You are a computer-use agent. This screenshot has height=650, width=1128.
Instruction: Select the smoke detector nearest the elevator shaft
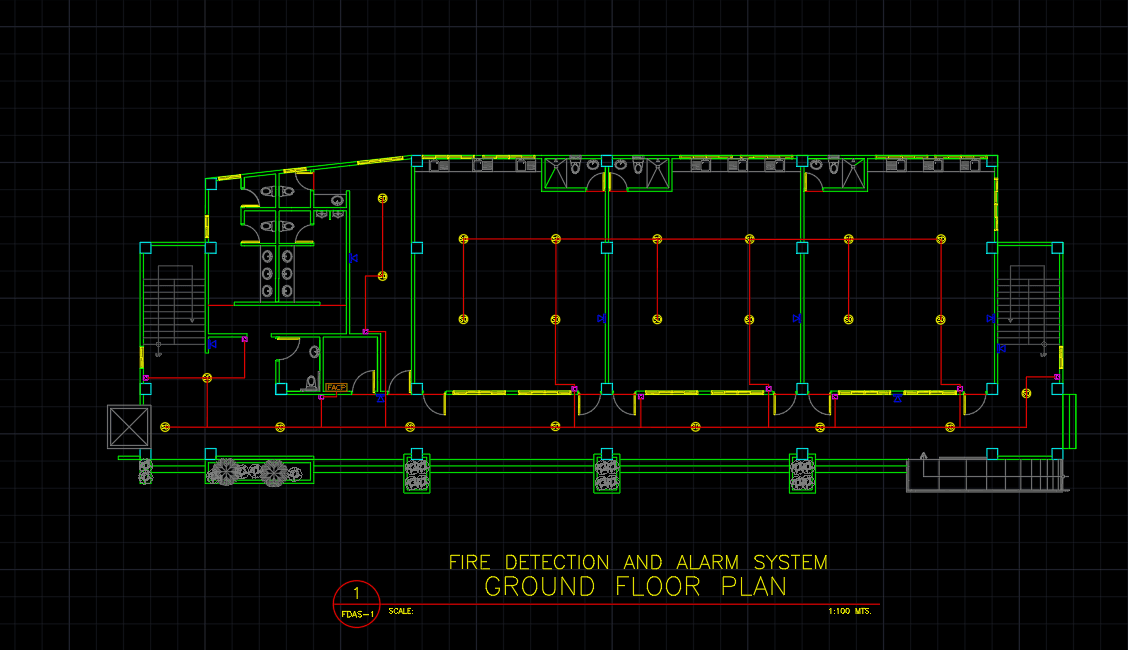pos(165,427)
